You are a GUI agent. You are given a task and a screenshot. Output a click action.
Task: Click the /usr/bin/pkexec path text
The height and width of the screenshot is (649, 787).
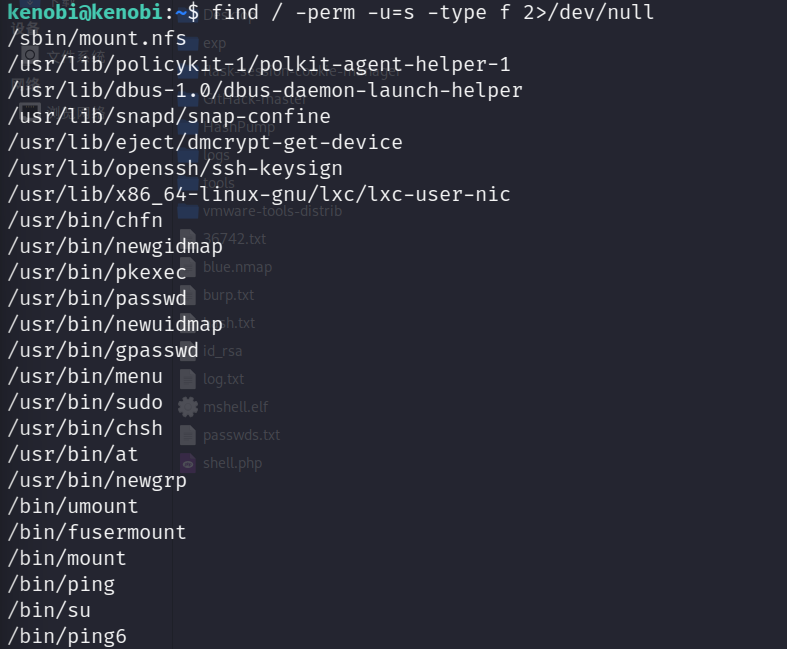pyautogui.click(x=97, y=272)
